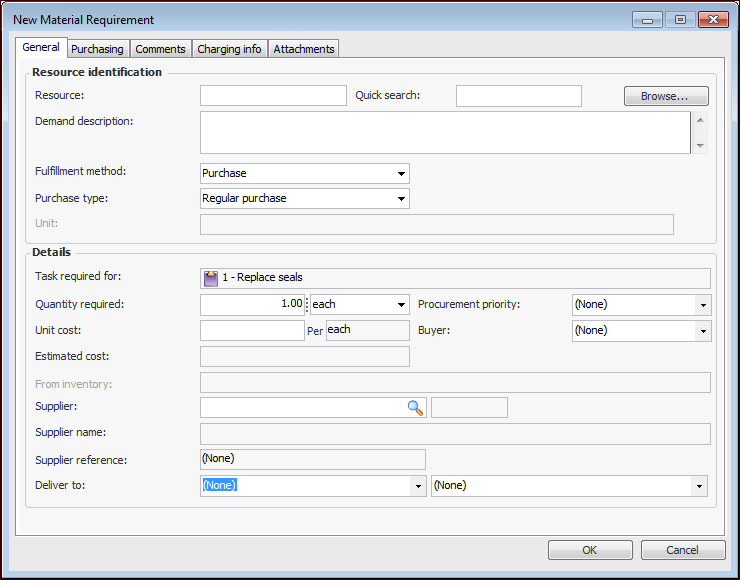Click the Demand description text area
This screenshot has height=580, width=740.
pyautogui.click(x=445, y=132)
